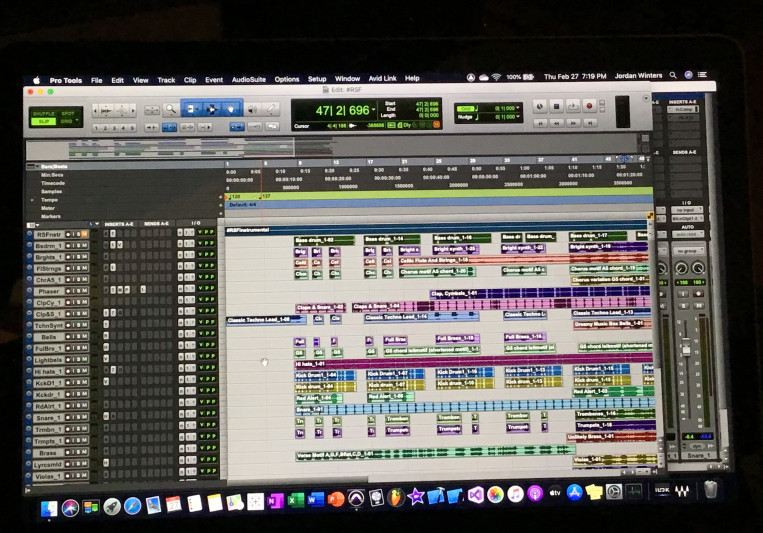The width and height of the screenshot is (763, 533).
Task: Open Grid value dropdown
Action: [x=518, y=108]
